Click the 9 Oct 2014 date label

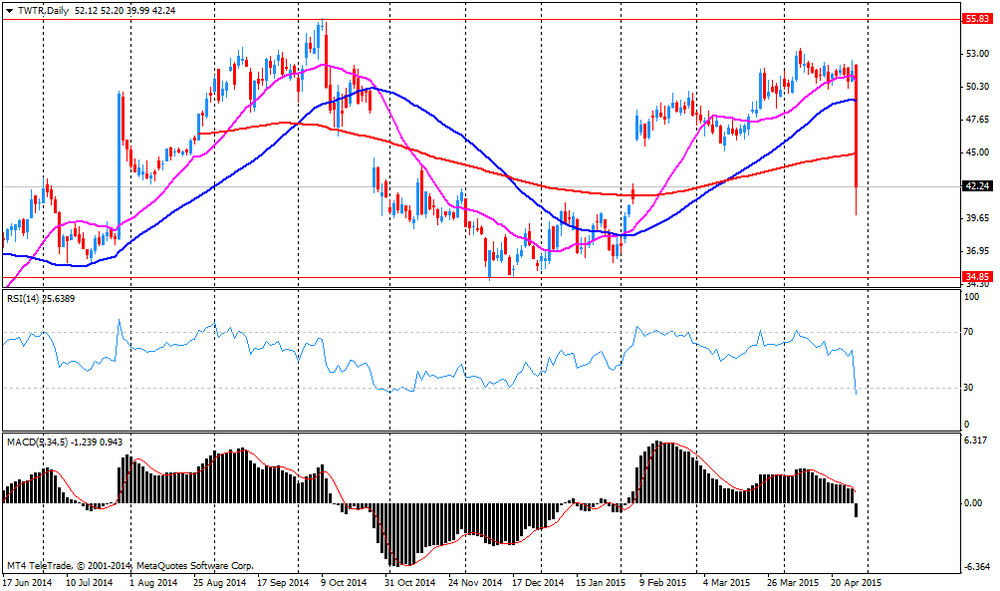point(344,583)
